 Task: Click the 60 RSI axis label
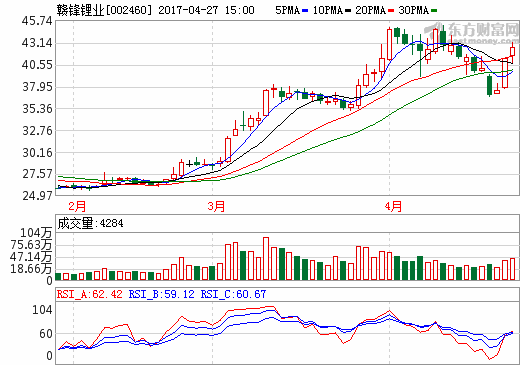46,334
